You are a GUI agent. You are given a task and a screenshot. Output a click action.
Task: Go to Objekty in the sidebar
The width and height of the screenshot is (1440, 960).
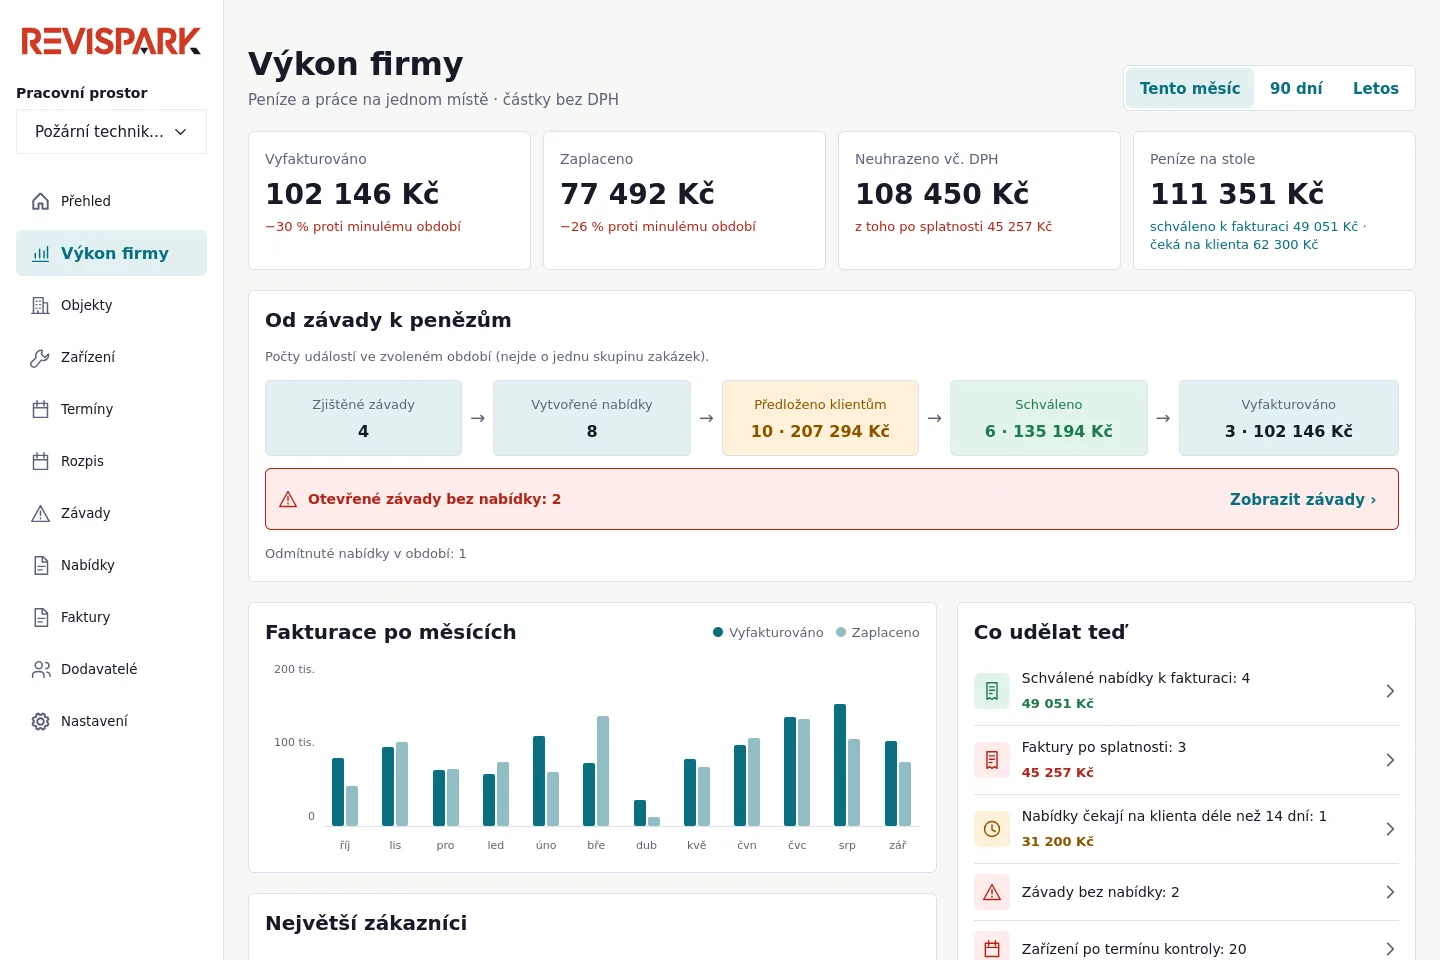click(x=111, y=305)
